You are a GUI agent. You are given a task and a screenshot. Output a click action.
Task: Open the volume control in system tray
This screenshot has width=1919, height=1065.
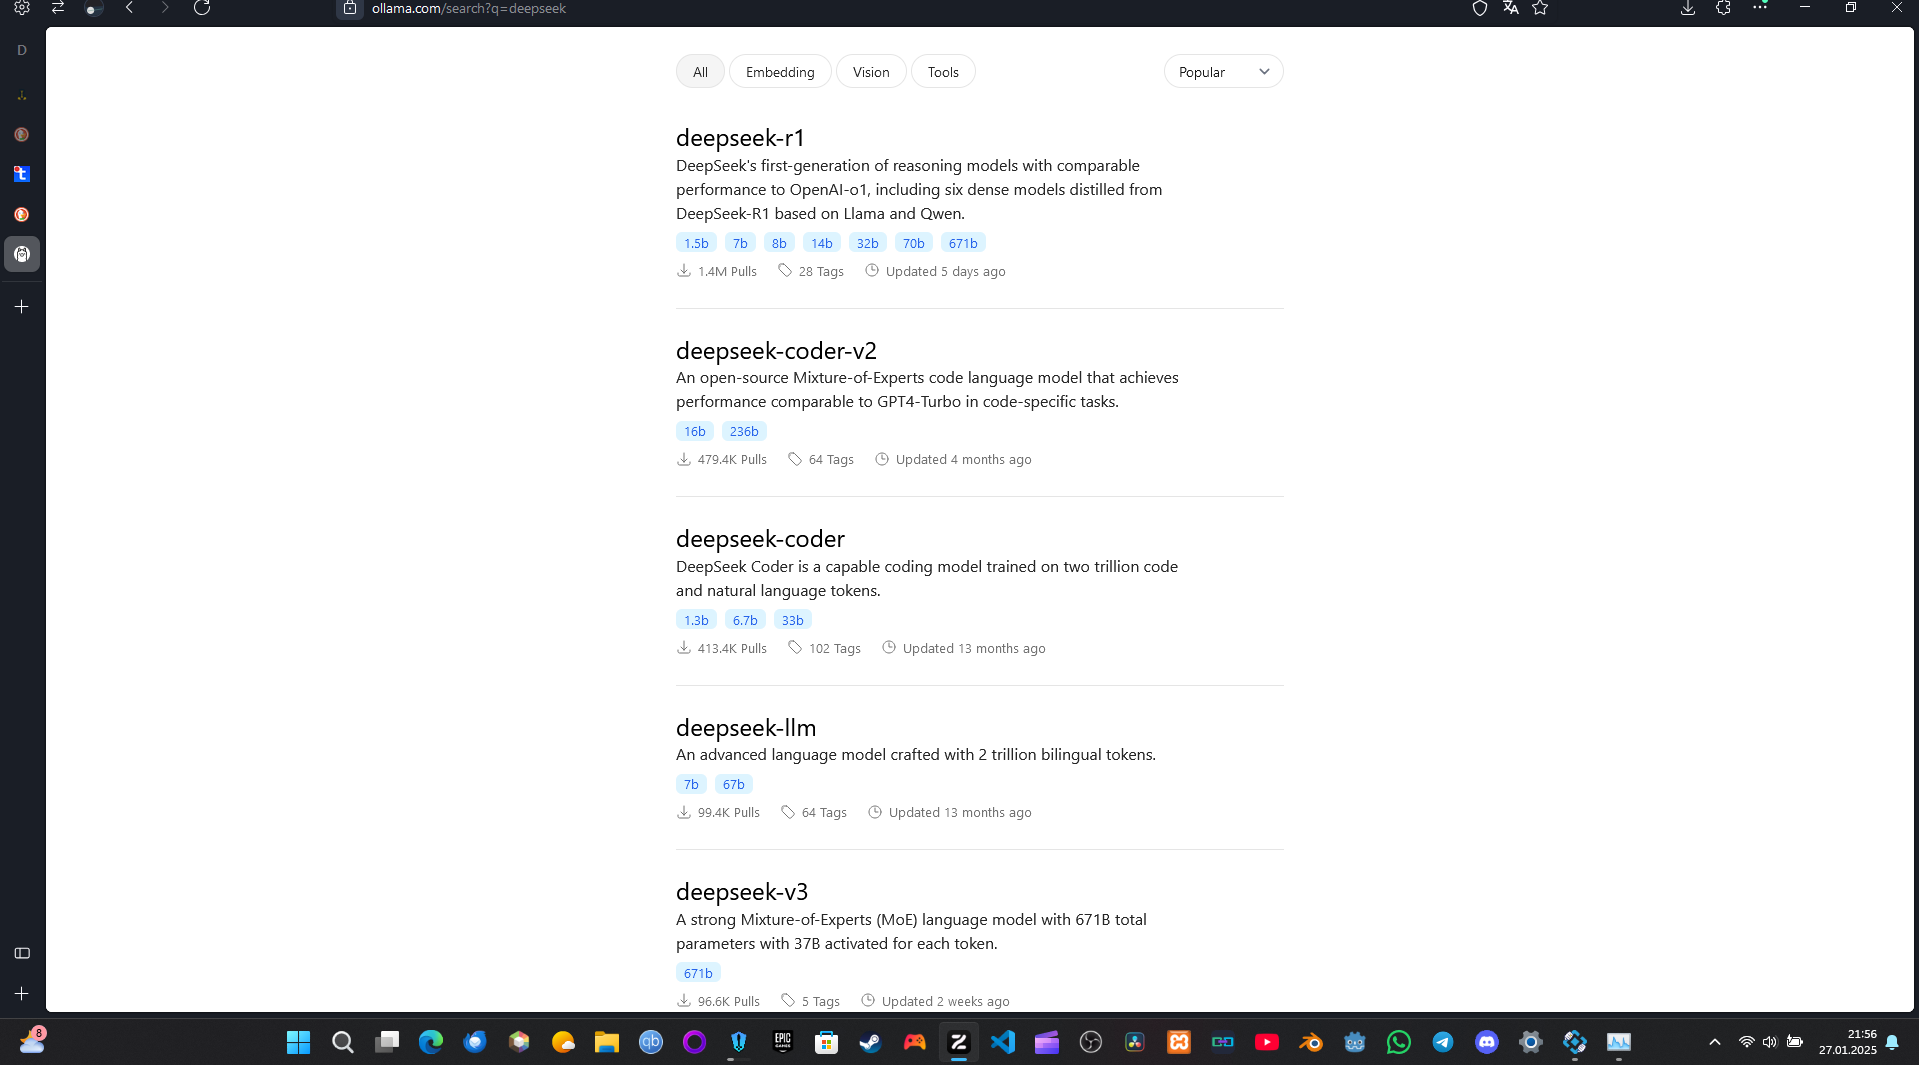pos(1770,1042)
